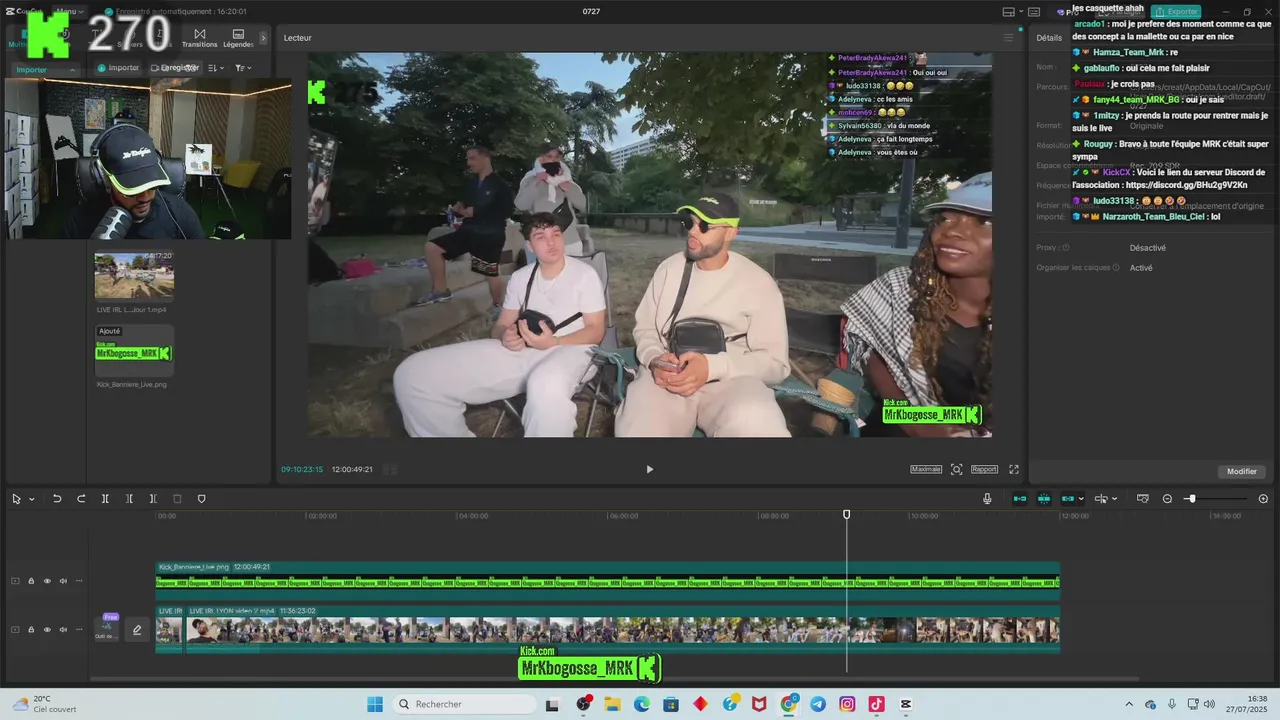1280x720 pixels.
Task: Open the Légendes tab
Action: pyautogui.click(x=238, y=38)
